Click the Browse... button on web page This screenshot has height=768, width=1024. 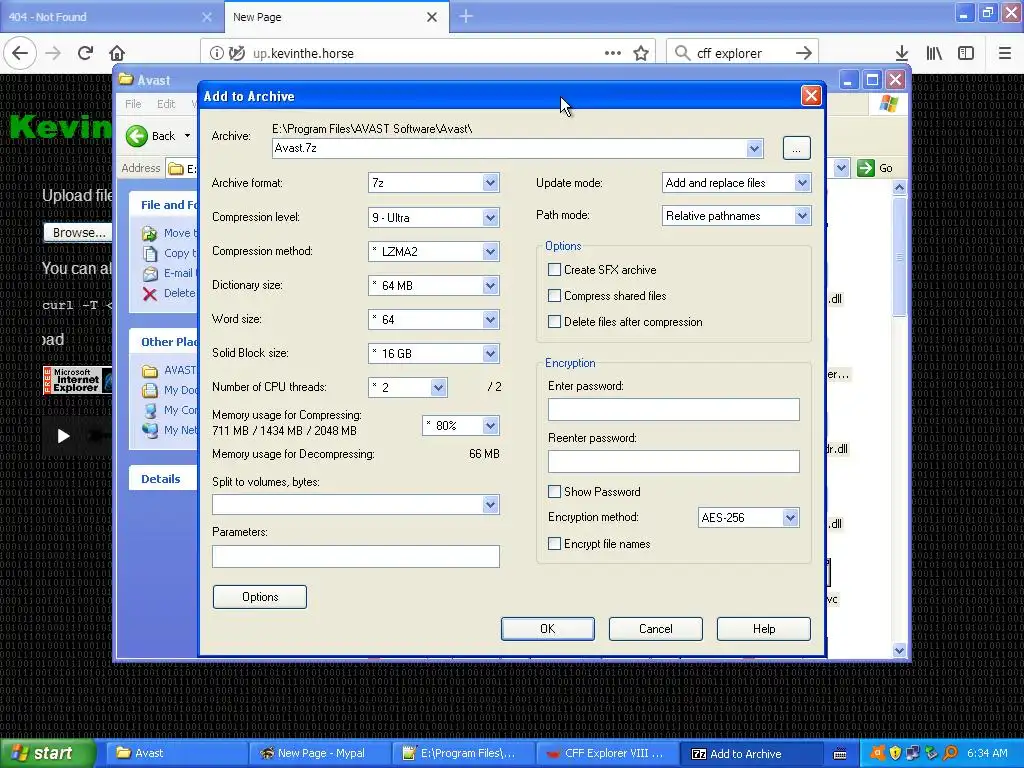point(78,232)
